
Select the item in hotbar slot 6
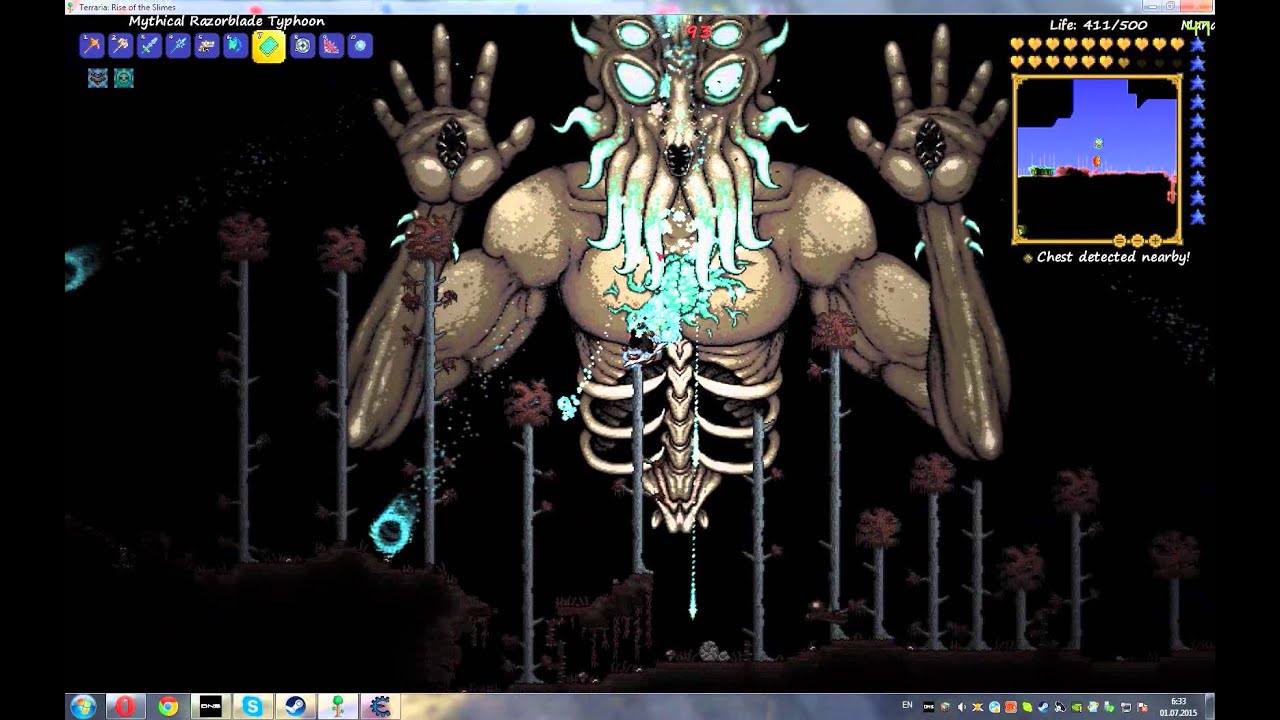click(x=236, y=45)
